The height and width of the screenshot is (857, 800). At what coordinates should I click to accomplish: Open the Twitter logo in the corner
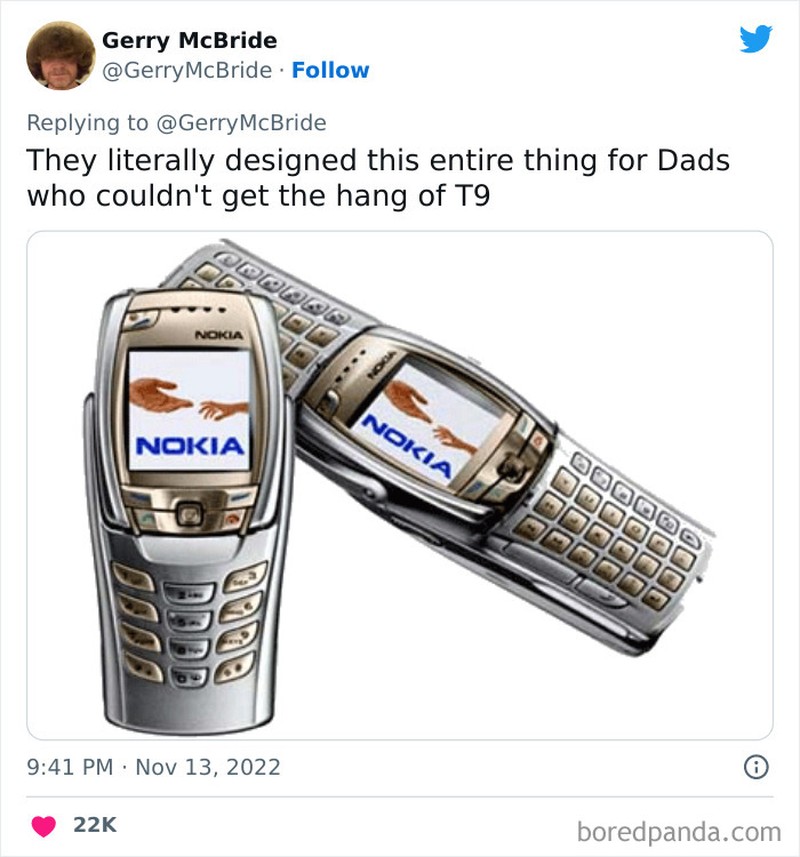click(754, 36)
